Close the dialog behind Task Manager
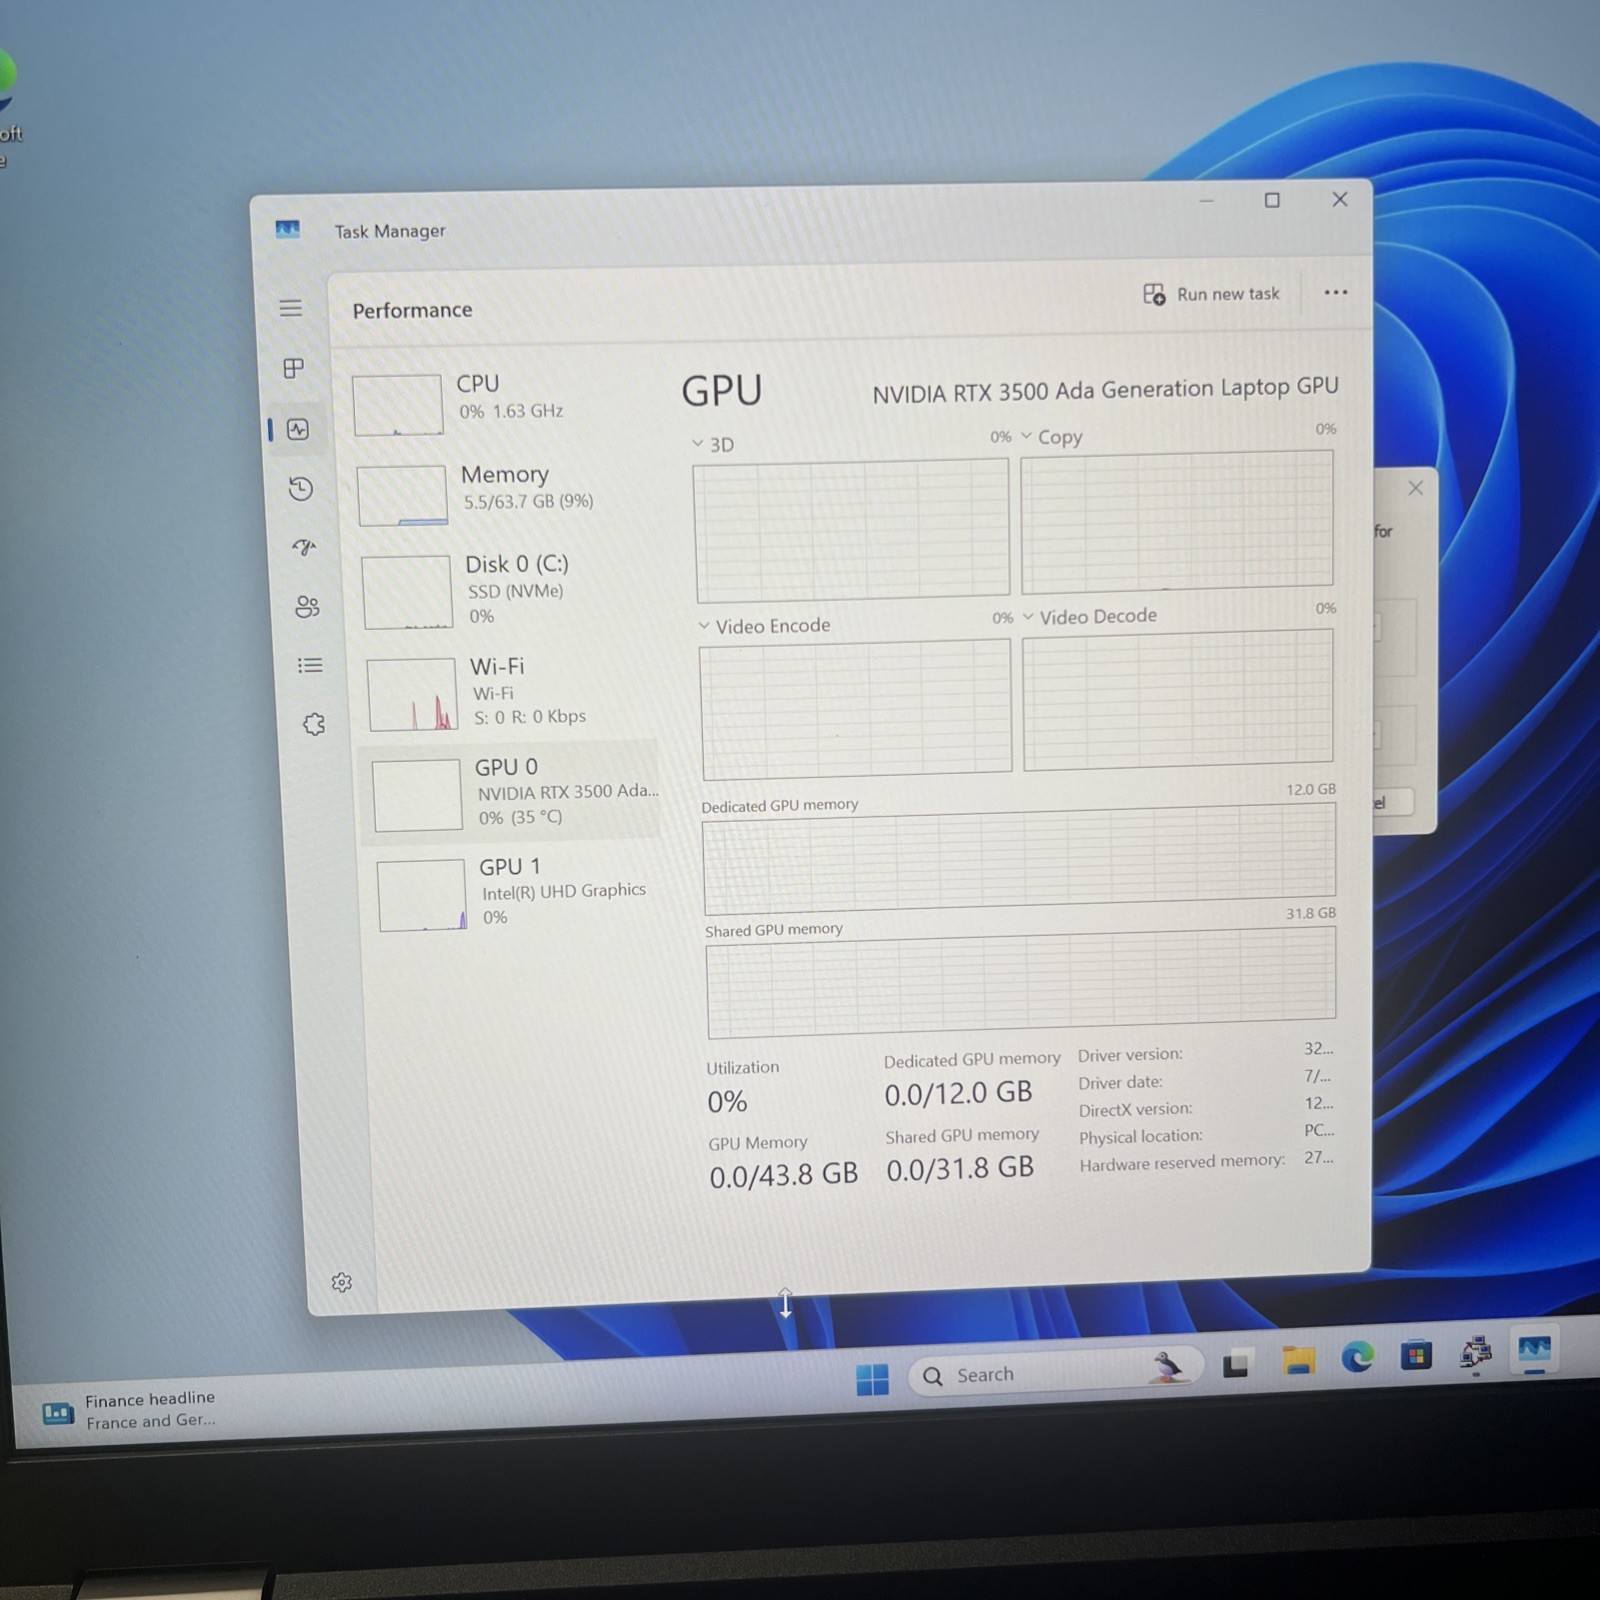This screenshot has height=1600, width=1600. click(1415, 488)
